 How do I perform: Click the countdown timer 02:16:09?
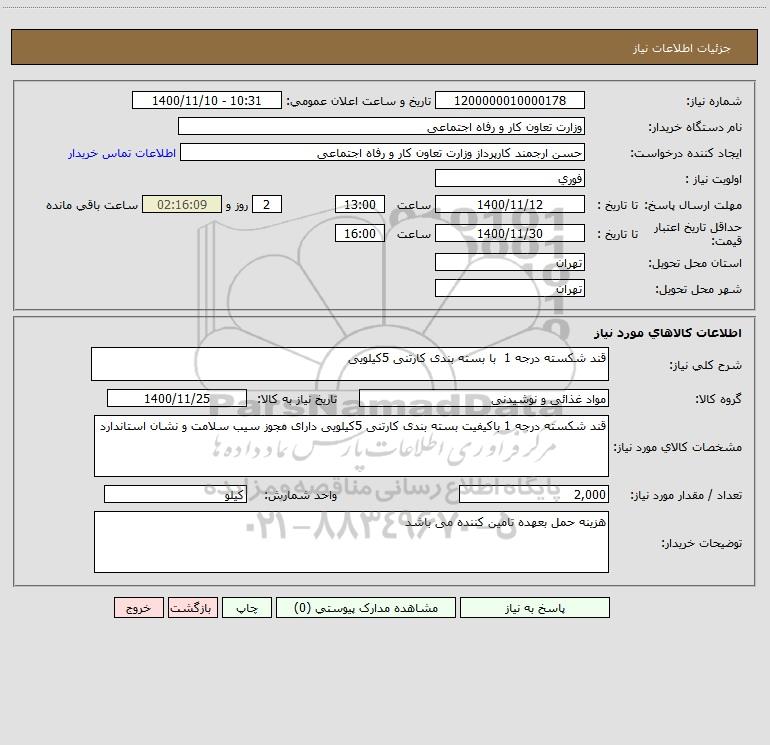(x=182, y=204)
